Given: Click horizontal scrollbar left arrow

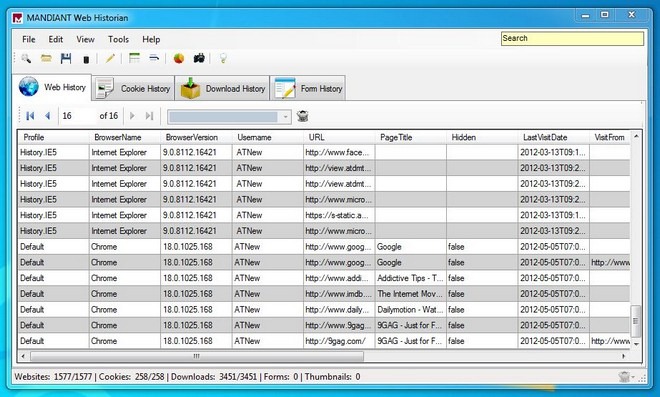Looking at the screenshot, I should click(23, 356).
